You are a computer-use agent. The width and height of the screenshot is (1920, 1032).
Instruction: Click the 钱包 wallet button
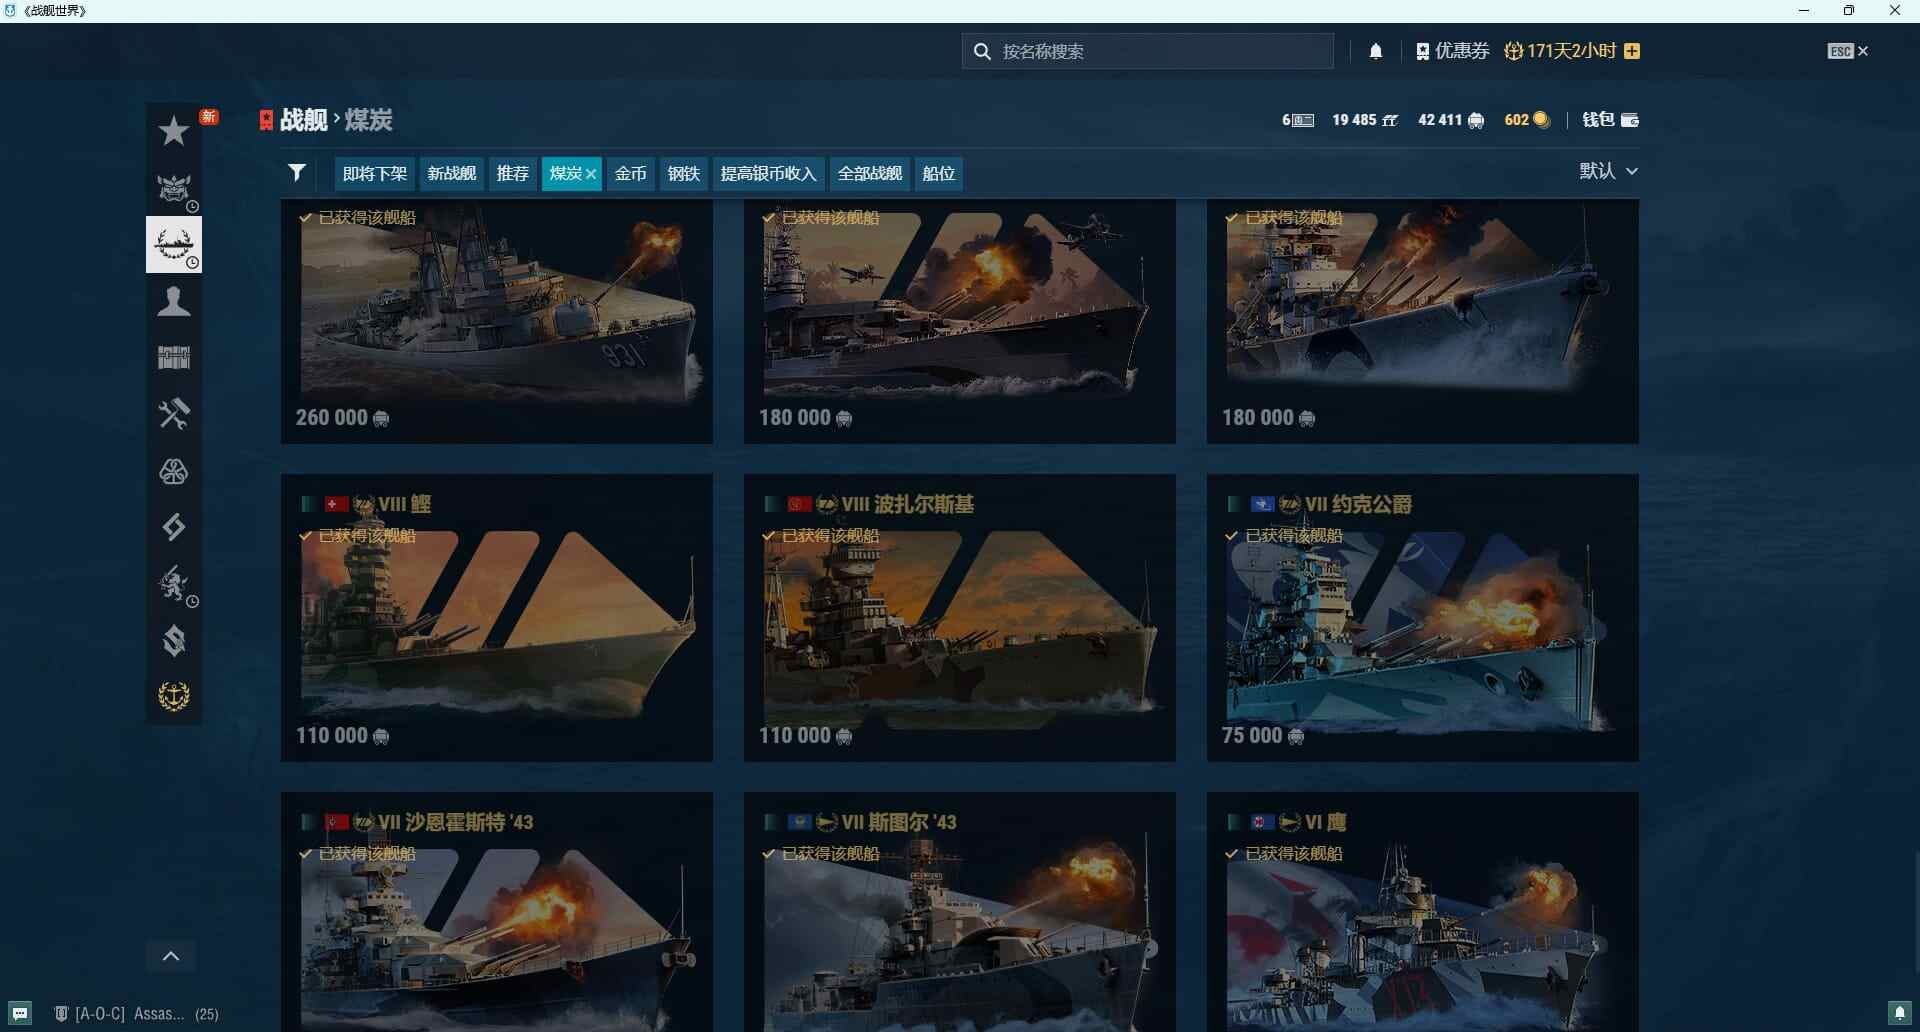coord(1610,120)
